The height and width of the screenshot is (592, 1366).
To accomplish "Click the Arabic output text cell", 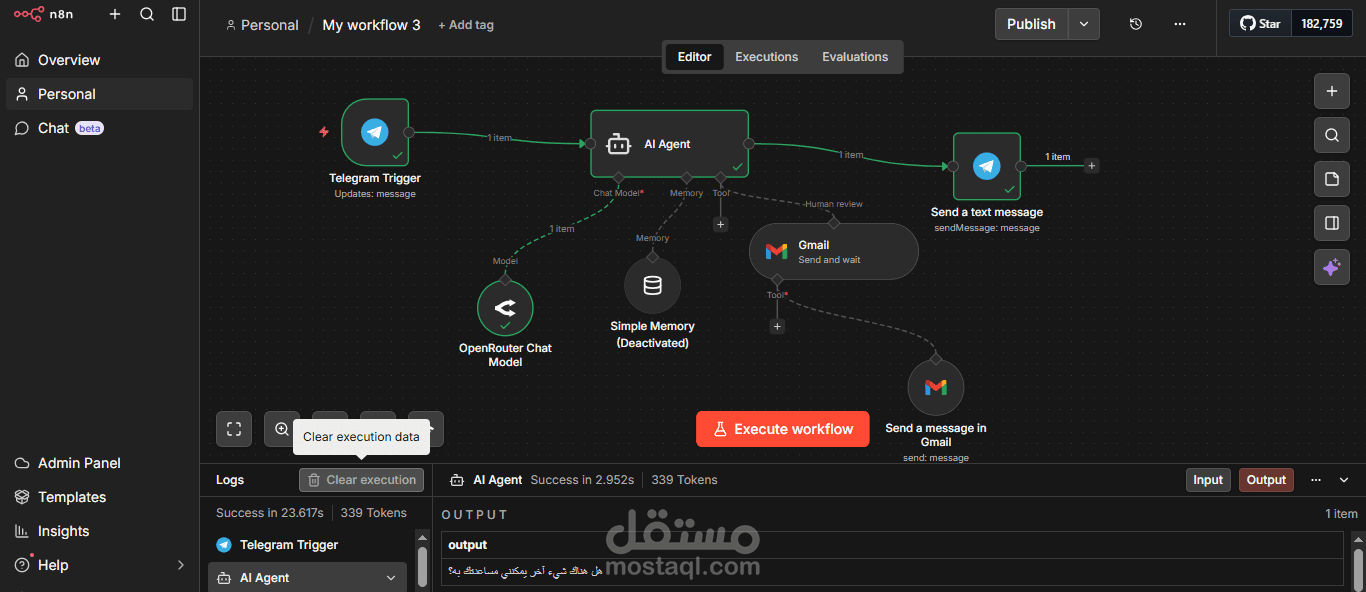I will click(892, 572).
